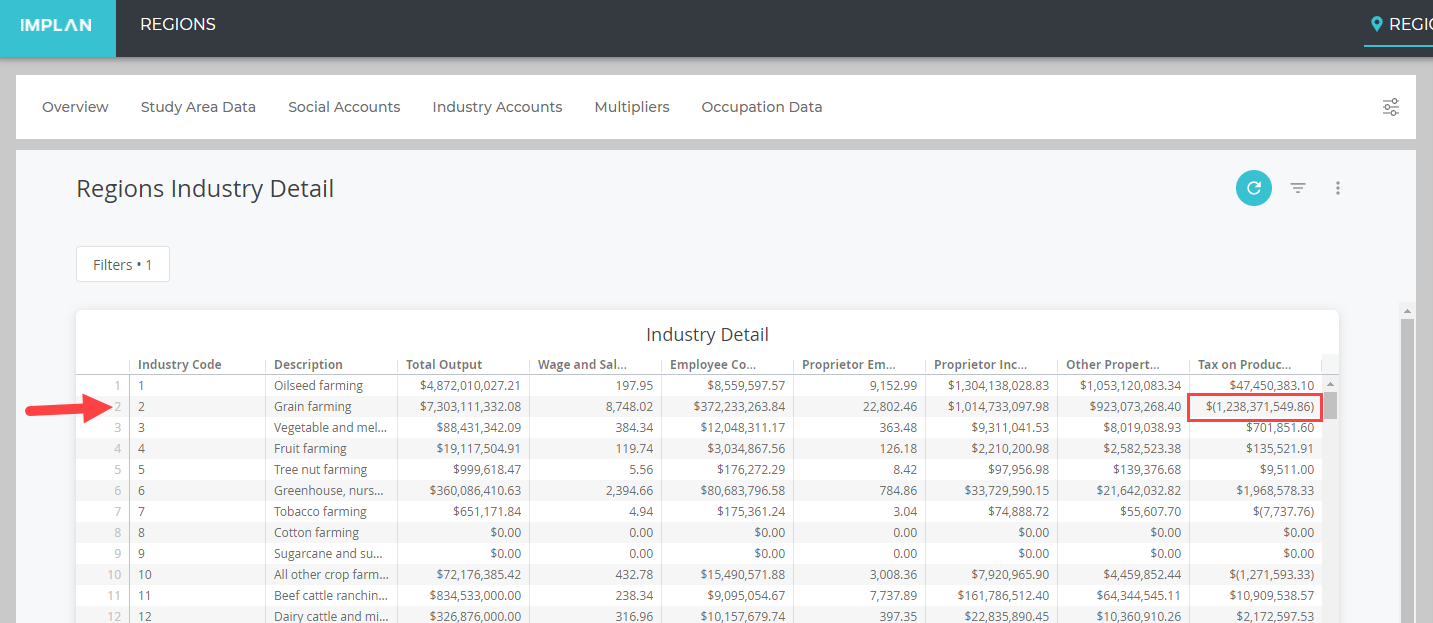
Task: Click the Filters • 1 button
Action: 123,265
